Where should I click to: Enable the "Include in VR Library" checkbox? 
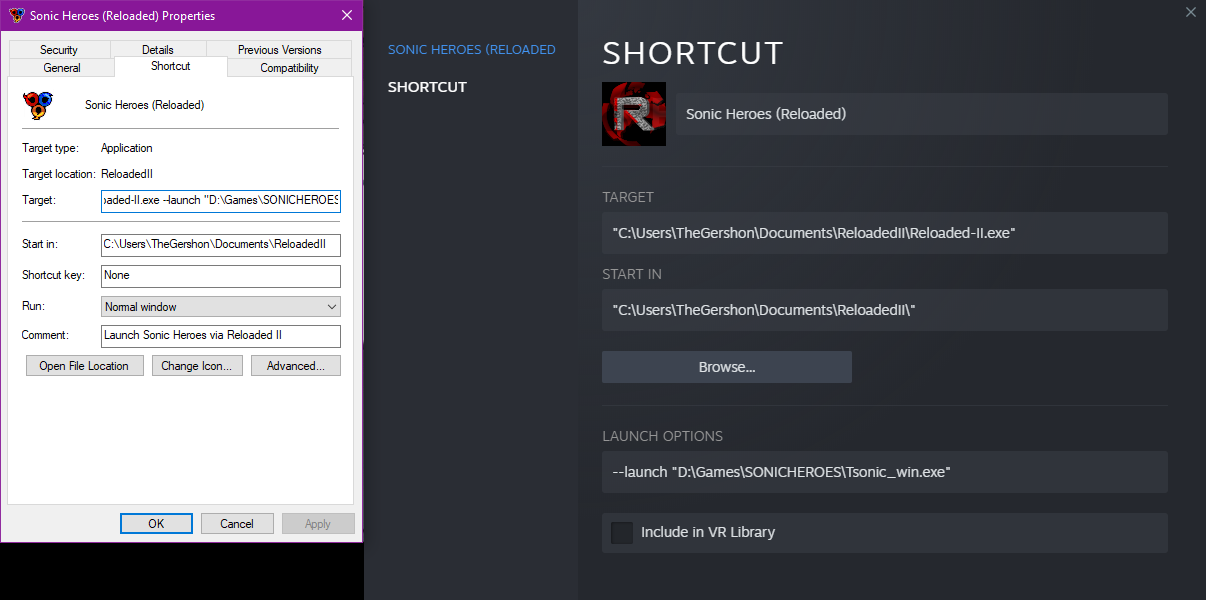[621, 532]
